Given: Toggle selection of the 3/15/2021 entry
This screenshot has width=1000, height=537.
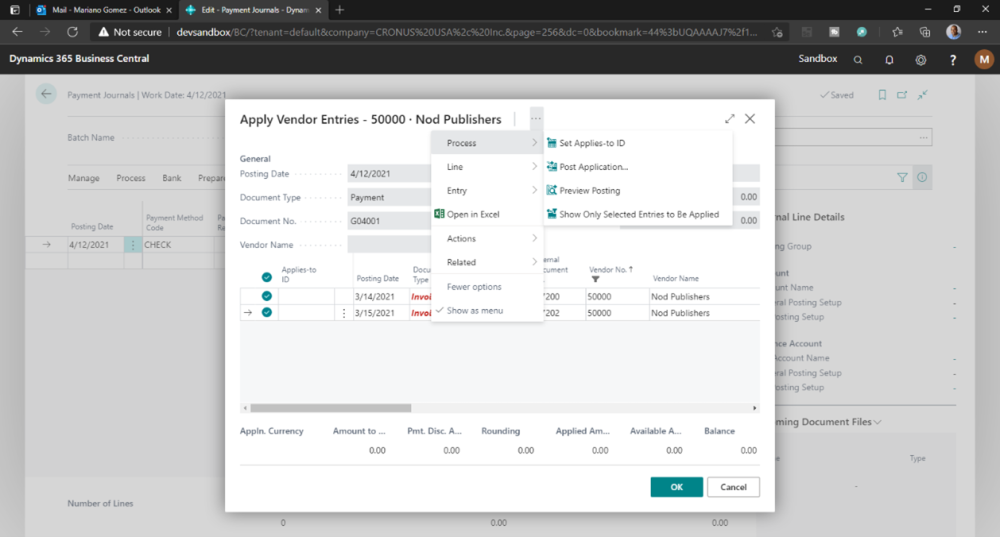Looking at the screenshot, I should click(267, 313).
